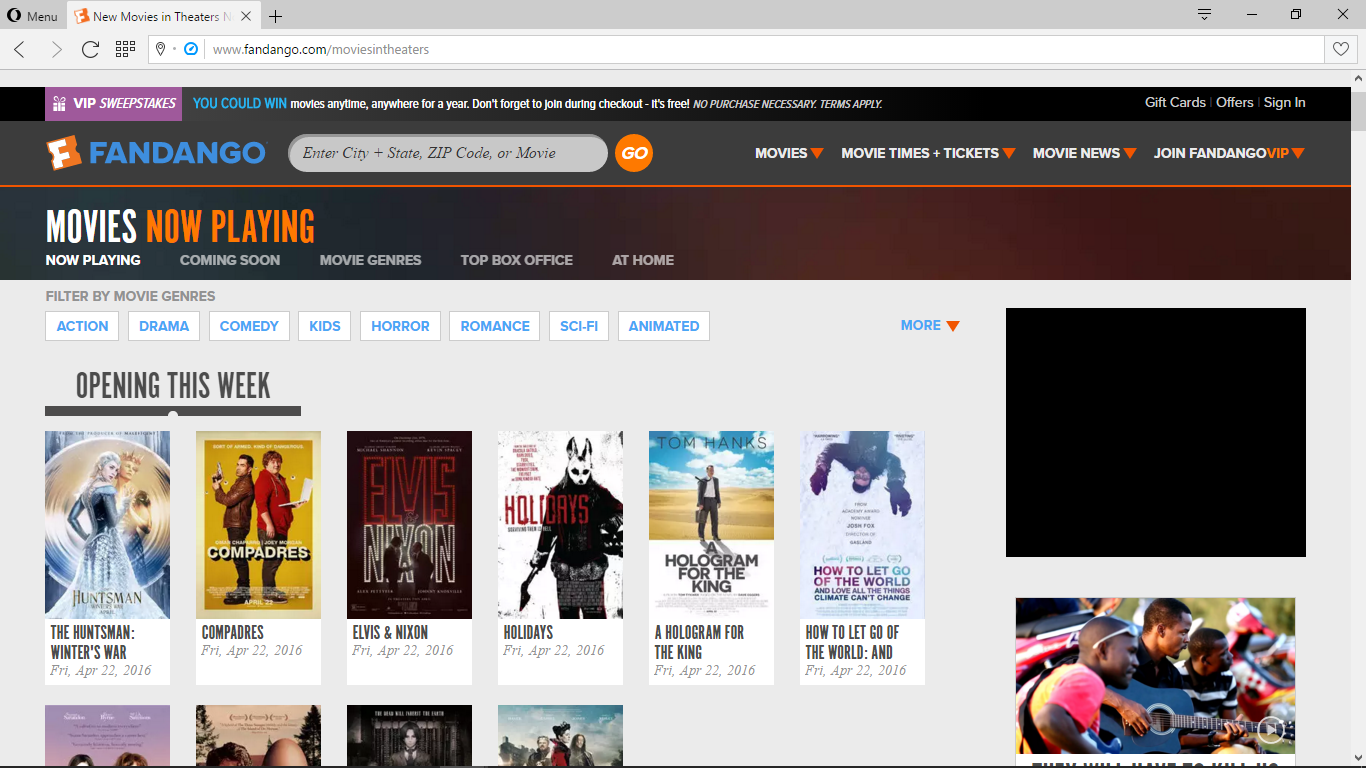Click the orange GO search button
The width and height of the screenshot is (1366, 768).
[x=634, y=153]
